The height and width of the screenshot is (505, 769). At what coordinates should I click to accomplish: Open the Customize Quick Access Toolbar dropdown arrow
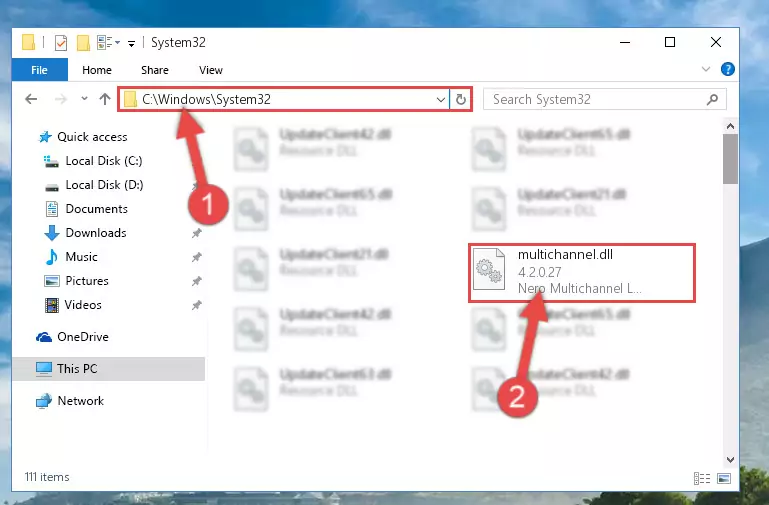coord(131,44)
